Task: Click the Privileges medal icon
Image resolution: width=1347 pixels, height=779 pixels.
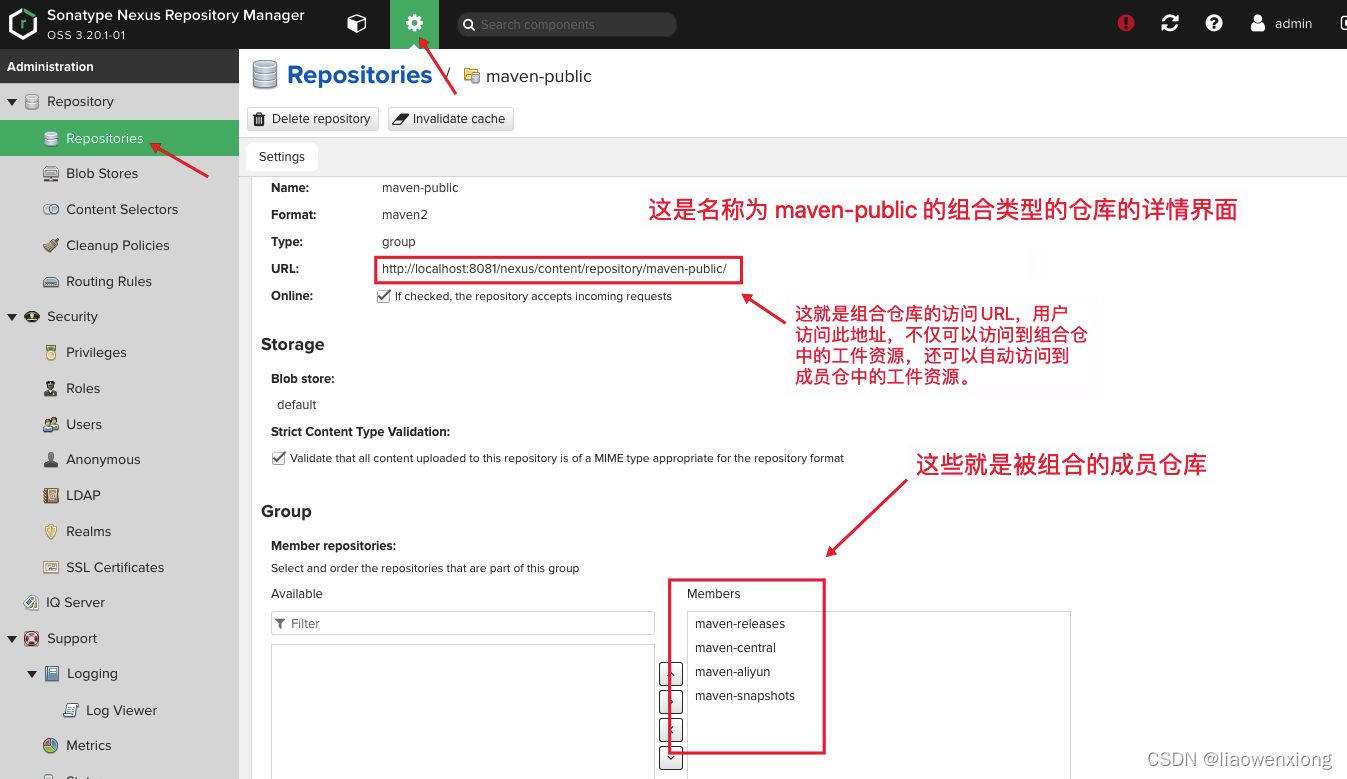Action: click(x=51, y=353)
